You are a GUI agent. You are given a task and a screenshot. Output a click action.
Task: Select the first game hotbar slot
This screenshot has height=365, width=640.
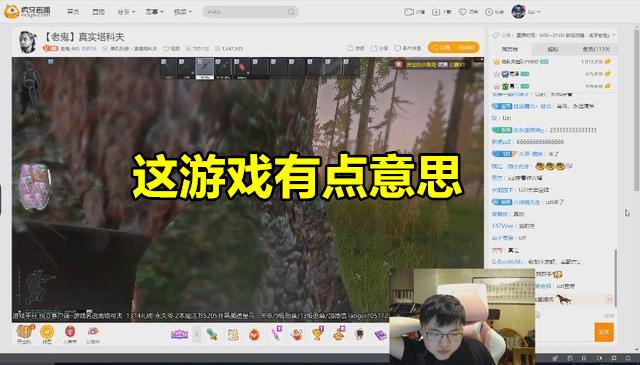click(x=169, y=68)
